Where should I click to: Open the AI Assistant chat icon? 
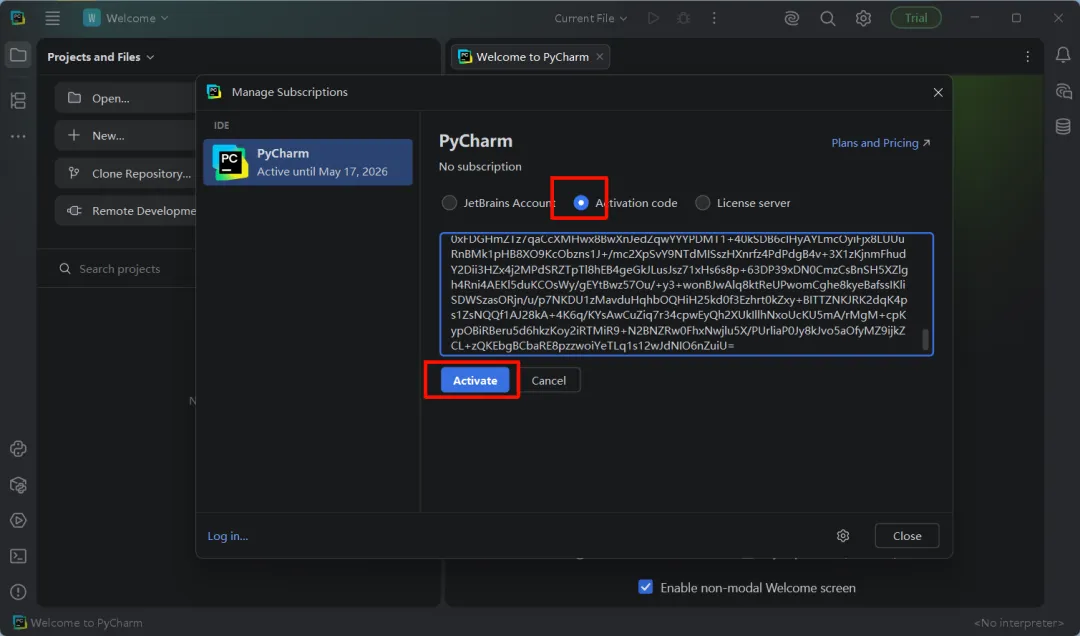tap(1063, 91)
